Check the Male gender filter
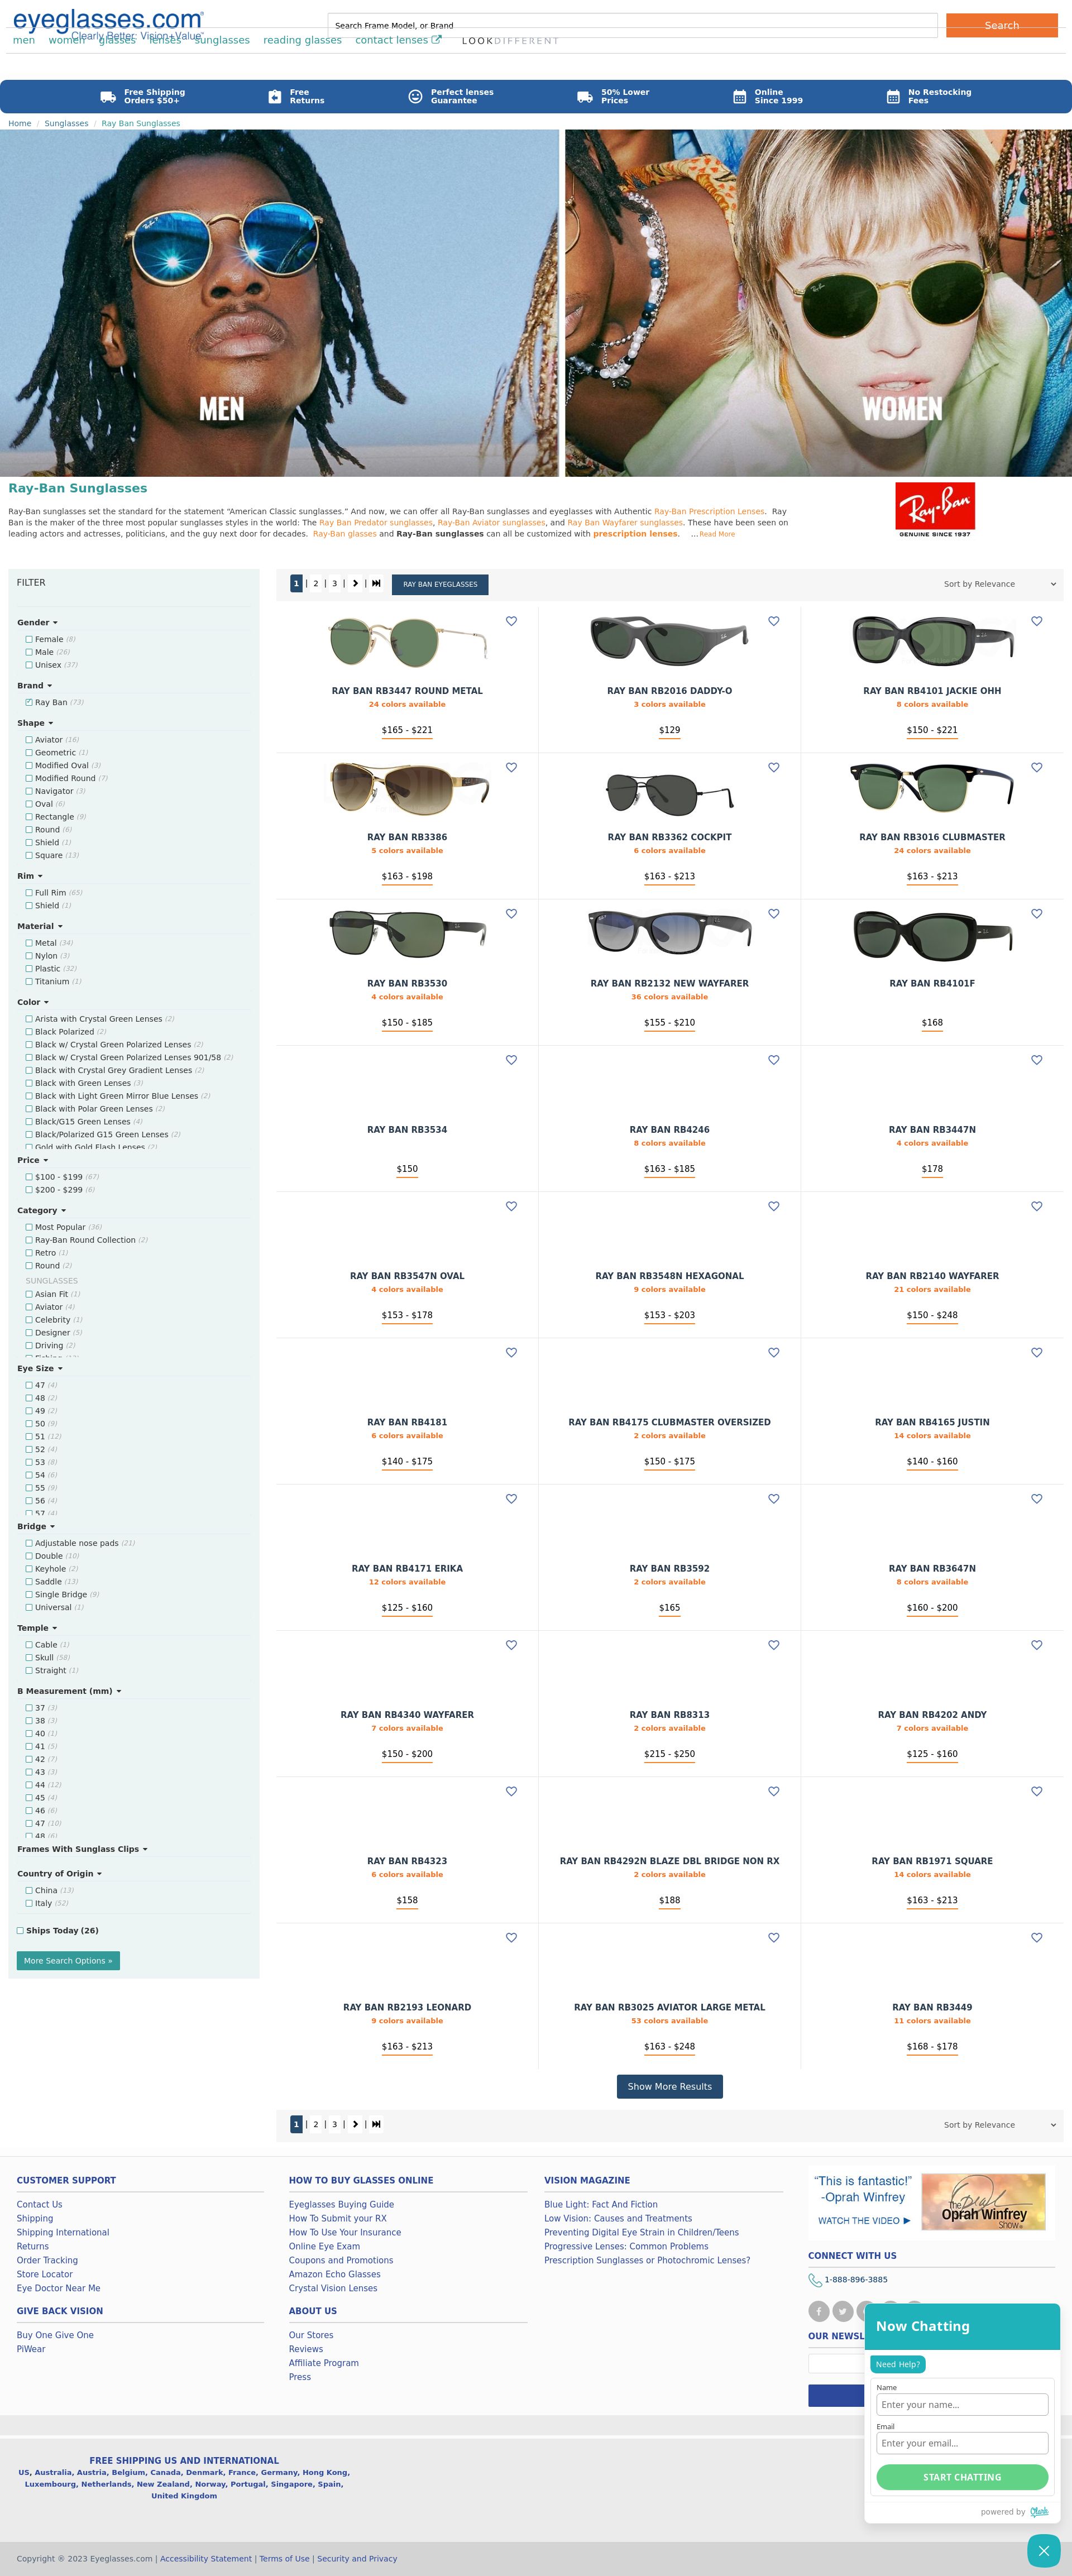The height and width of the screenshot is (2576, 1072). pos(29,652)
